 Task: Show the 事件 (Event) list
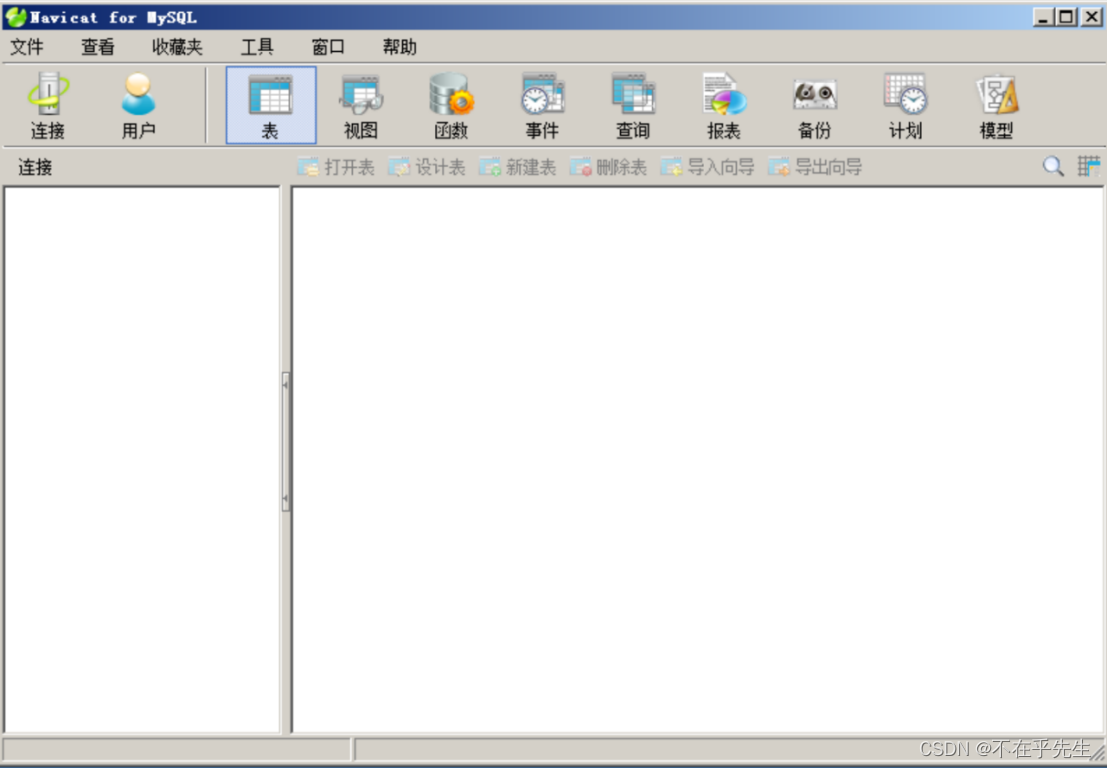(542, 105)
